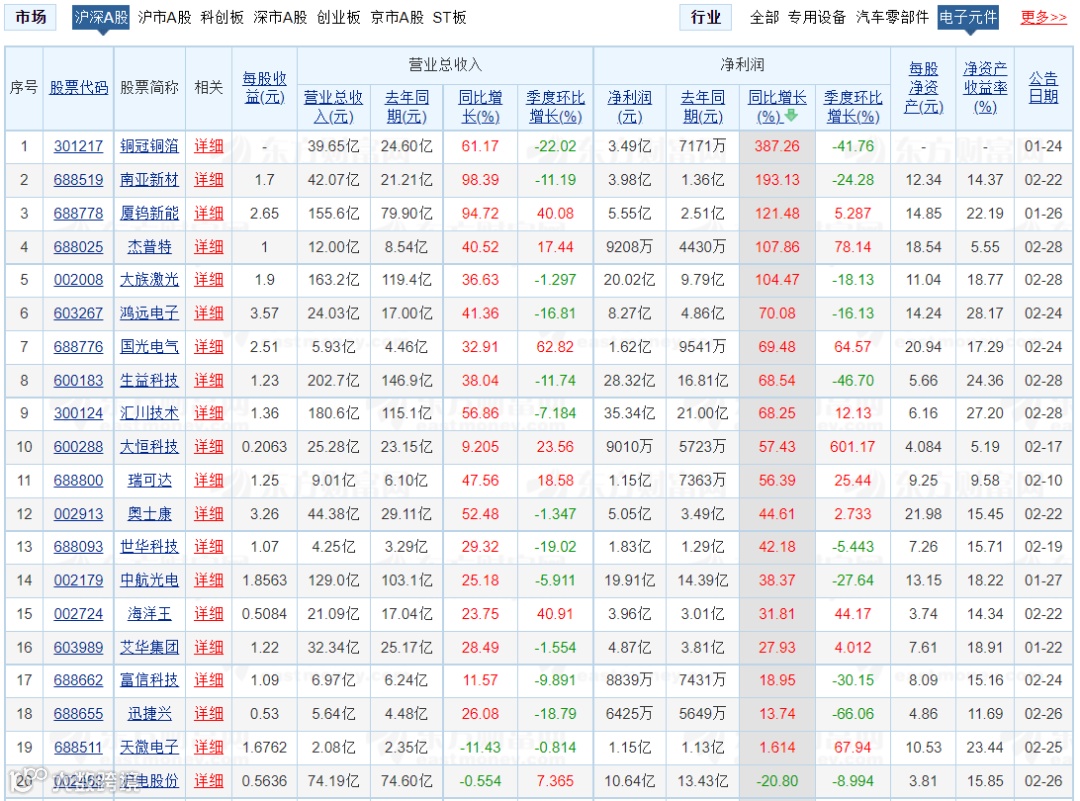Select 电子元件 industry filter
This screenshot has width=1080, height=801.
point(968,17)
